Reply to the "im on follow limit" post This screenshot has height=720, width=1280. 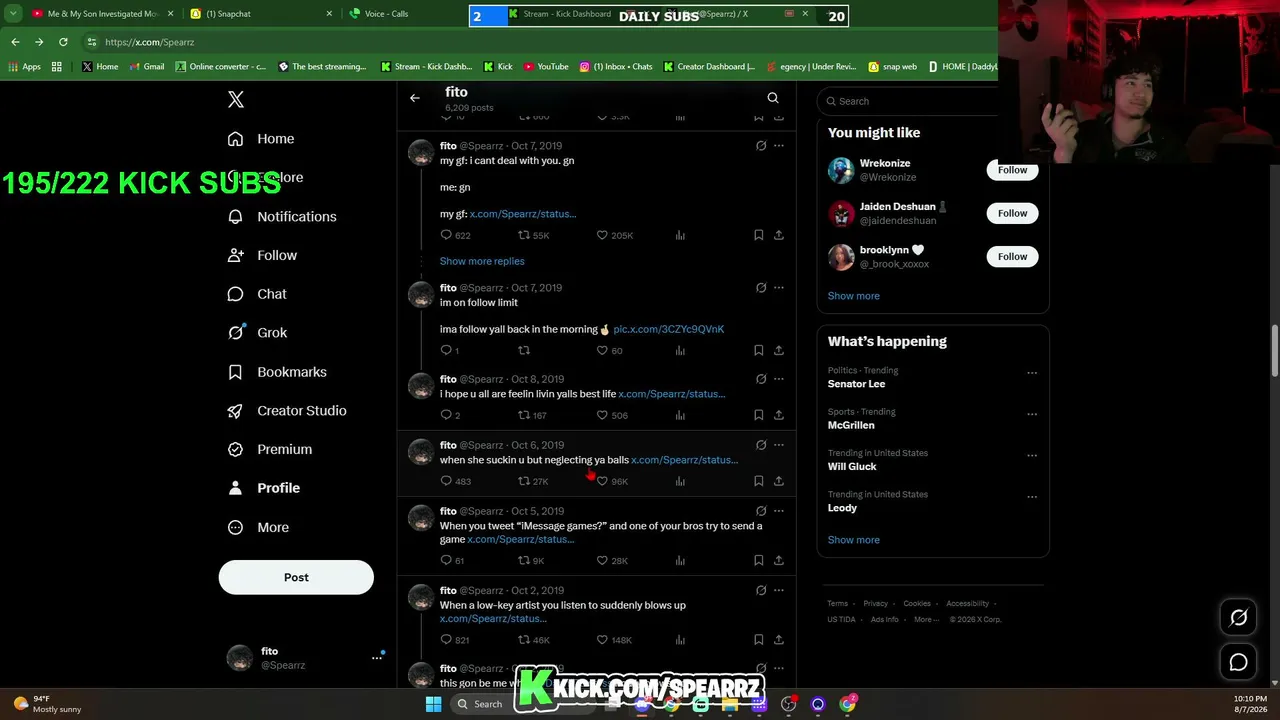[x=446, y=350]
